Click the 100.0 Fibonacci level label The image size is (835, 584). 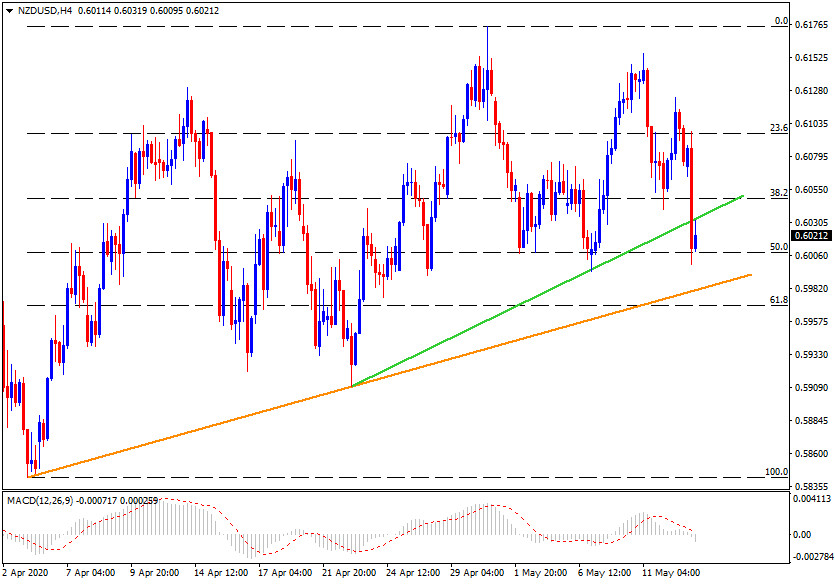pos(777,471)
